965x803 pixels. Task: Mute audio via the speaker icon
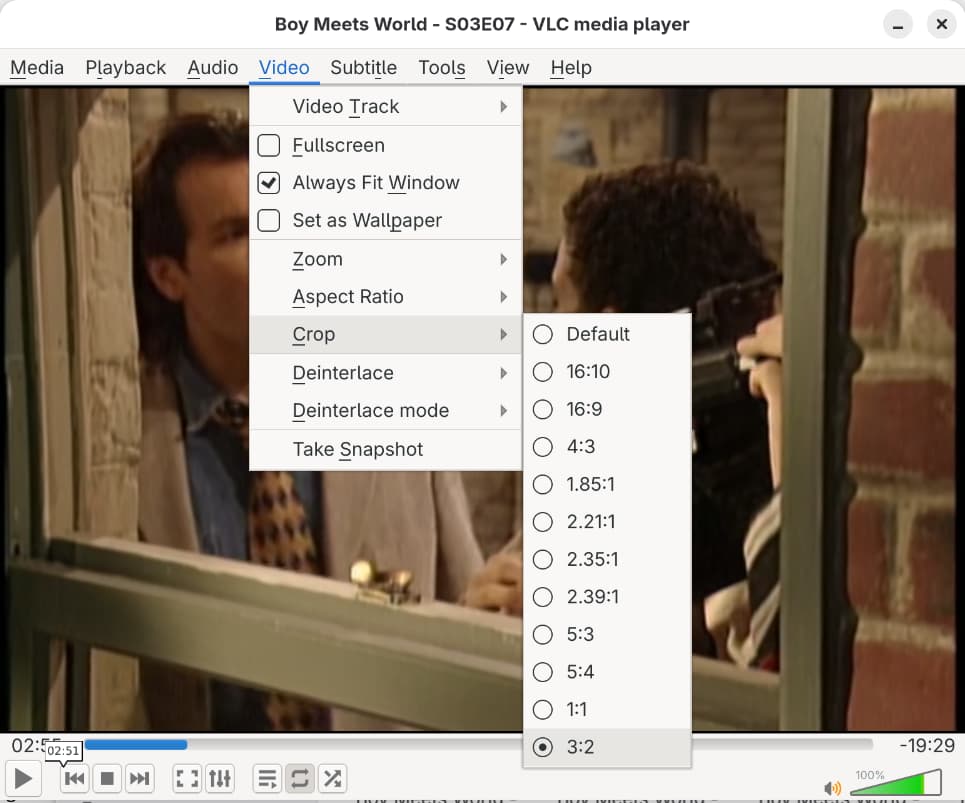coord(832,788)
